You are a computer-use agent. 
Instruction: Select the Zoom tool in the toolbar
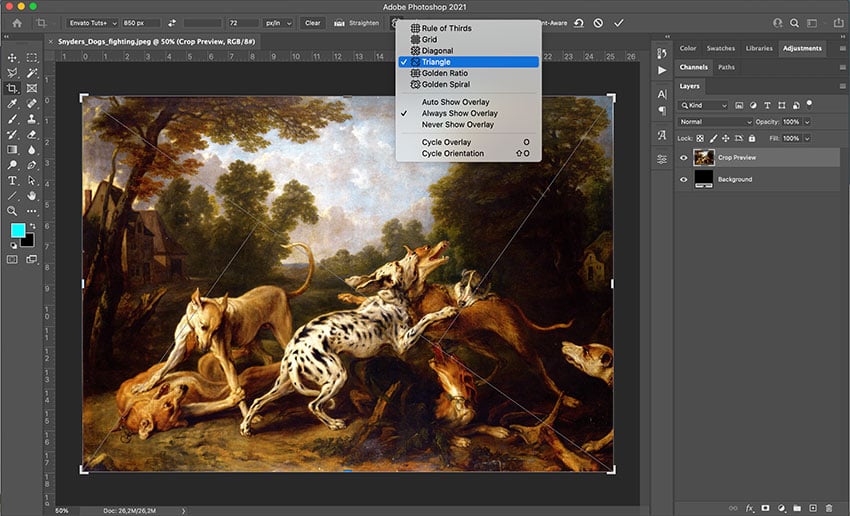(13, 211)
